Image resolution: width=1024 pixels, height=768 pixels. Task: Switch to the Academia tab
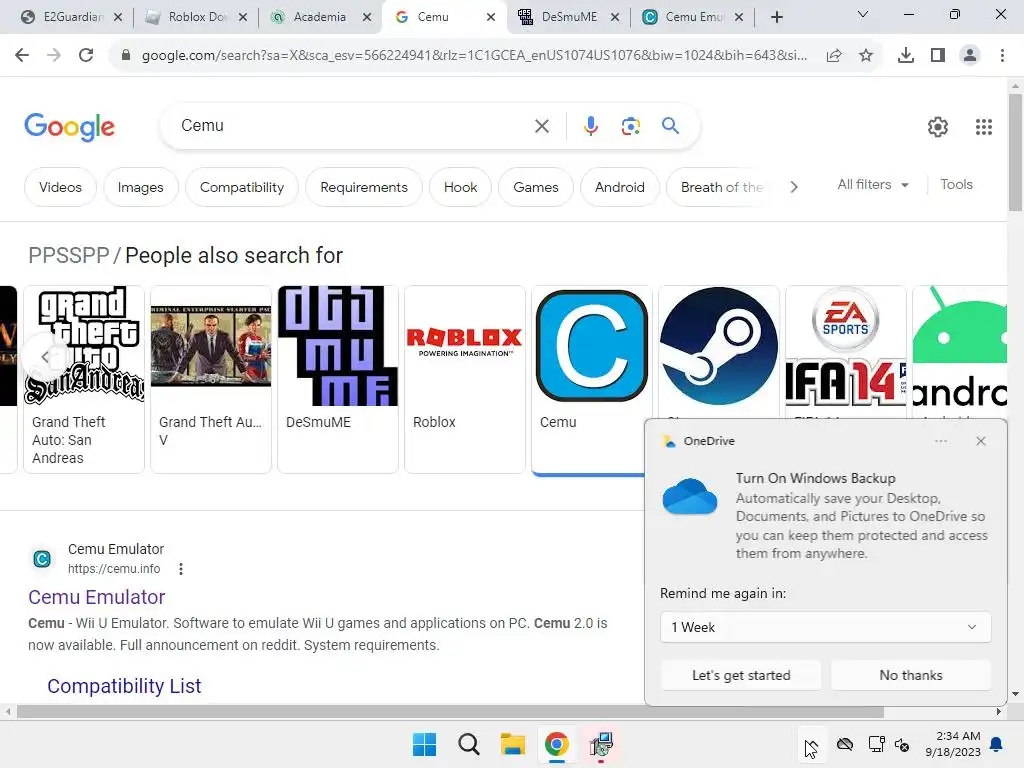(320, 17)
